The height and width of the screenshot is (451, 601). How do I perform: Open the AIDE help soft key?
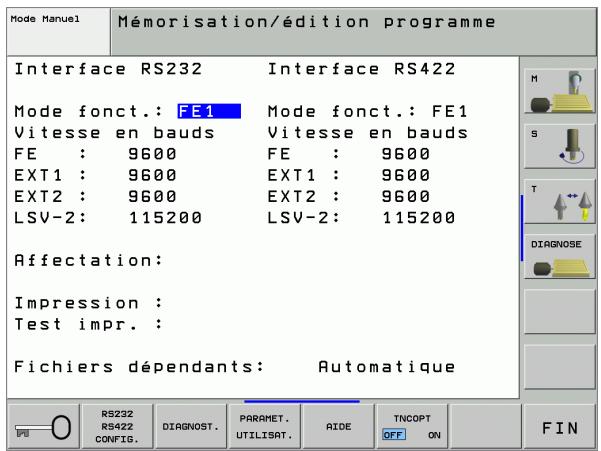pos(338,426)
